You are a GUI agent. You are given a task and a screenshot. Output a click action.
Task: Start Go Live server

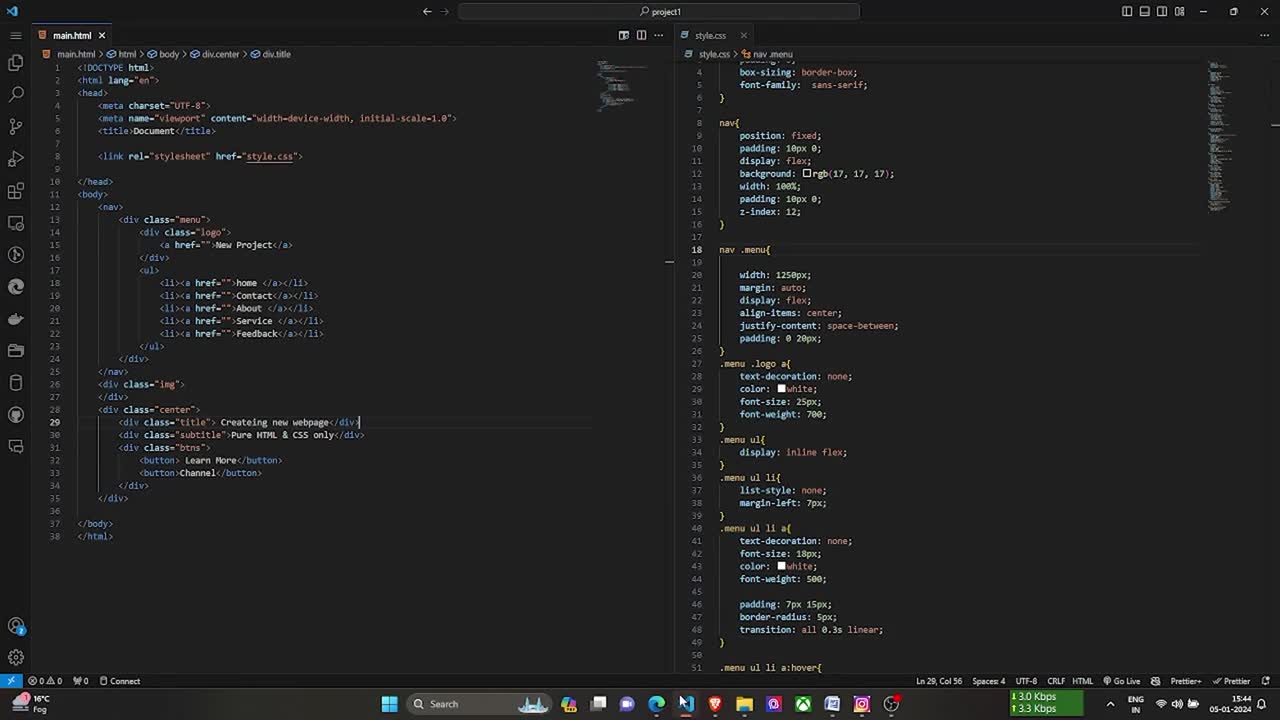pyautogui.click(x=1121, y=681)
